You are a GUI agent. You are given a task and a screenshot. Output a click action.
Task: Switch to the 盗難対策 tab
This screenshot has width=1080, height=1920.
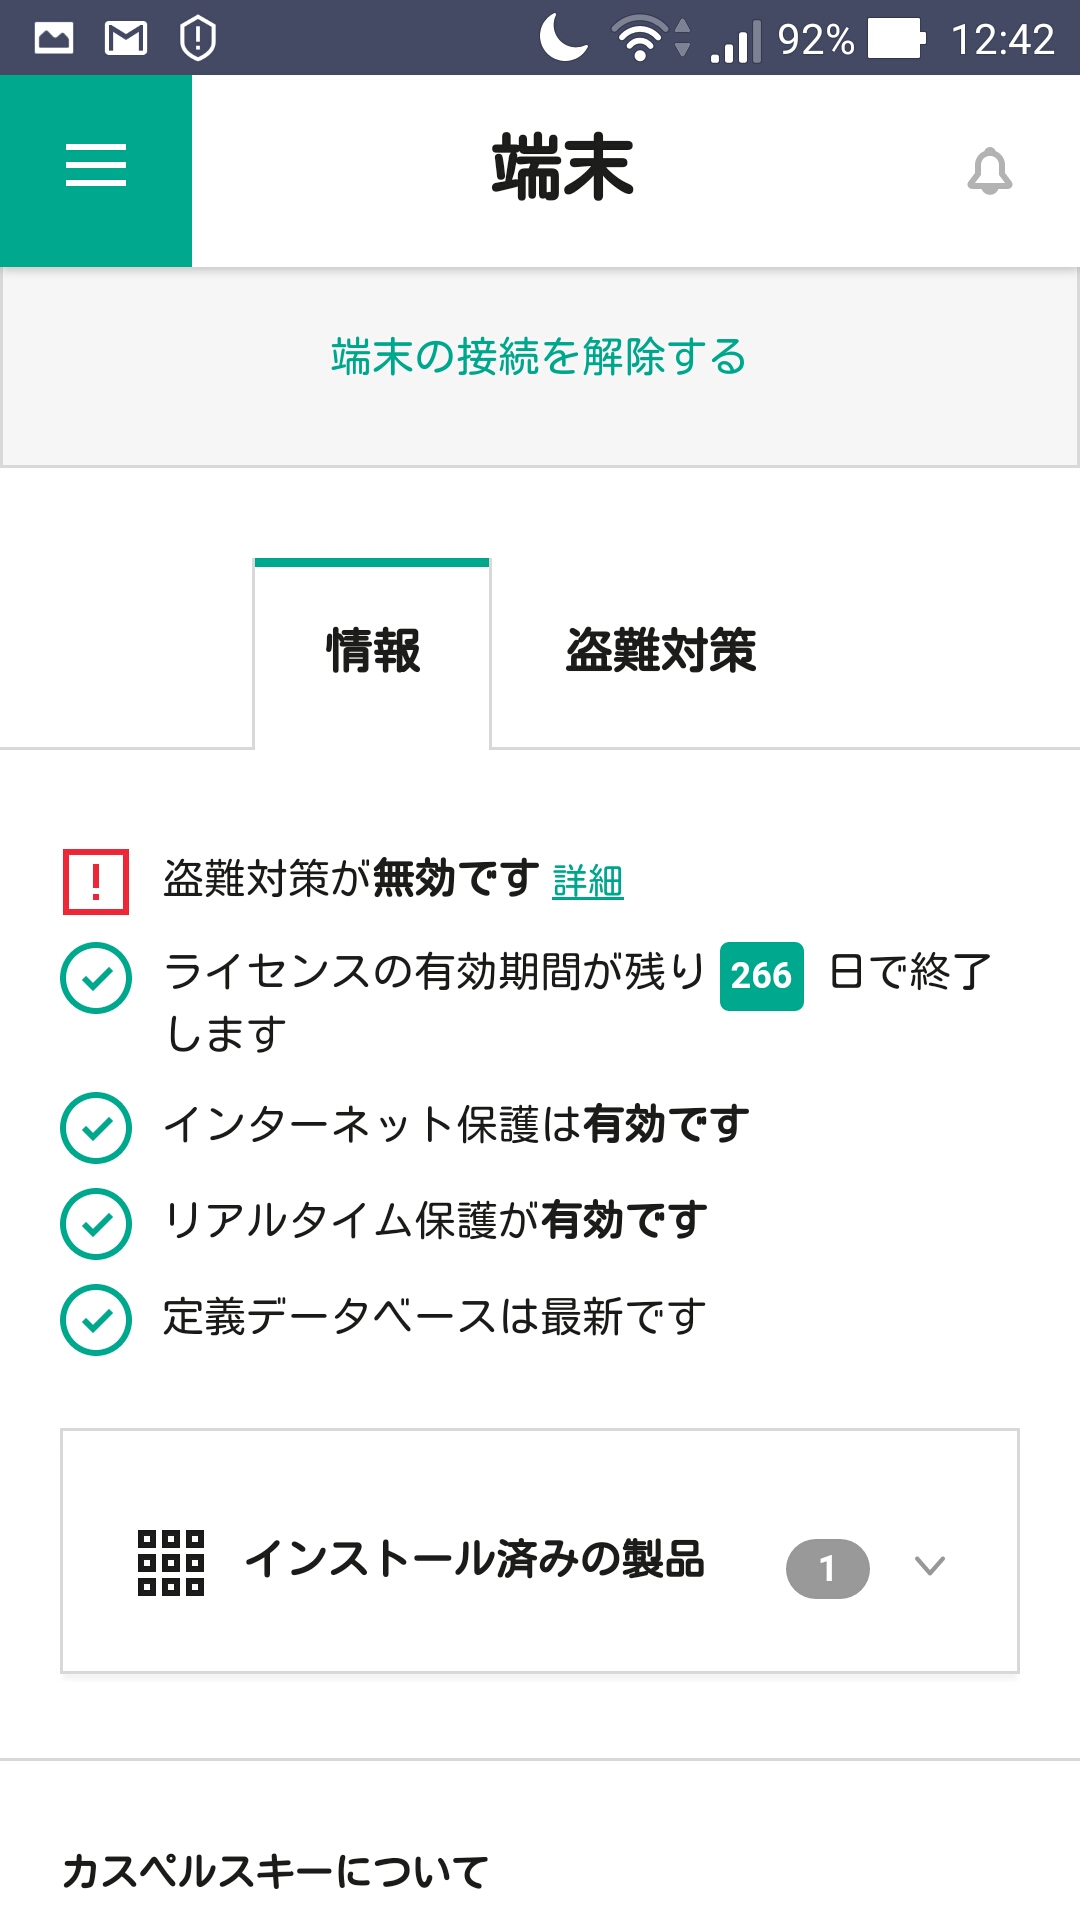pos(661,652)
